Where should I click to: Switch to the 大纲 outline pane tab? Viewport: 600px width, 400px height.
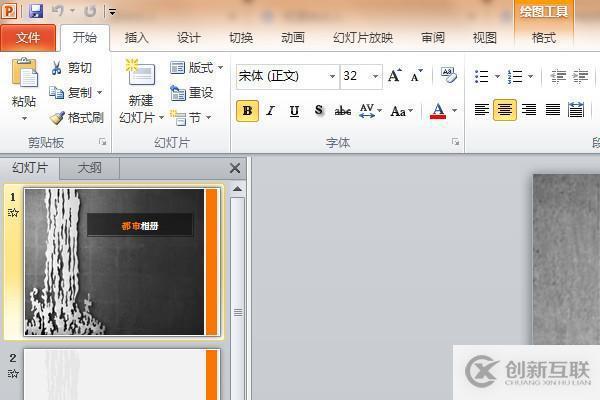90,168
